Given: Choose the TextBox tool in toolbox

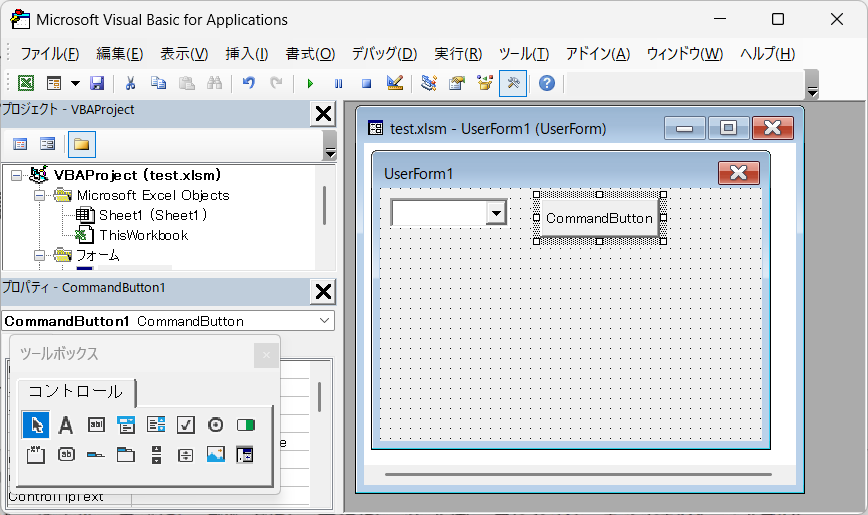Looking at the screenshot, I should click(96, 425).
